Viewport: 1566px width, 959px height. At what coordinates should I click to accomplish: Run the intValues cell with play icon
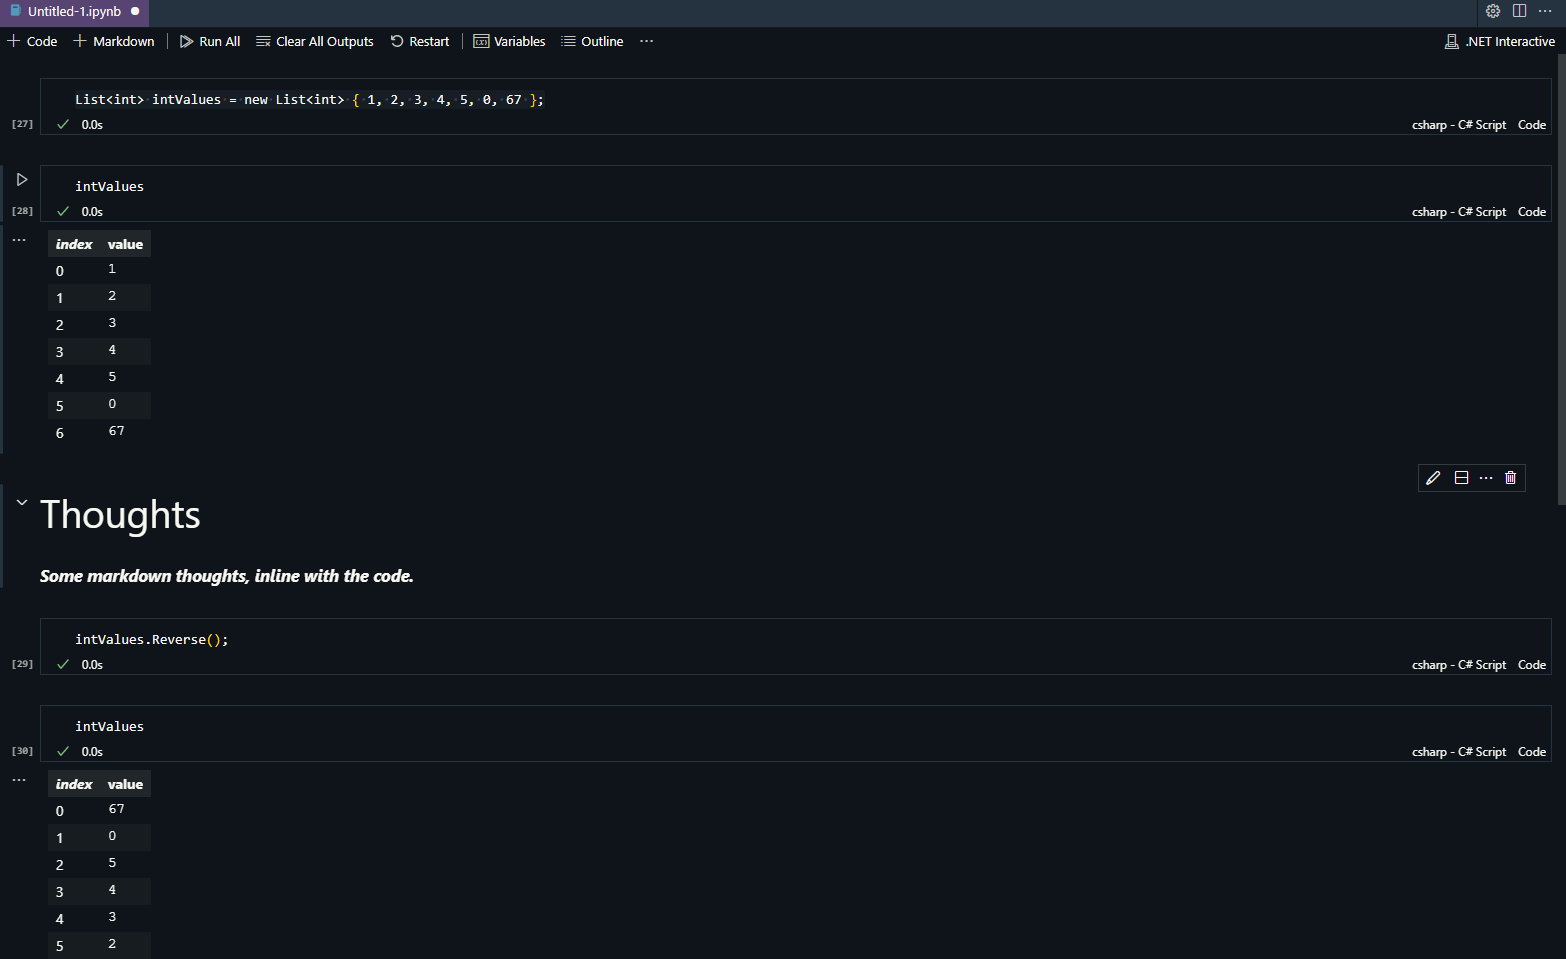coord(22,180)
